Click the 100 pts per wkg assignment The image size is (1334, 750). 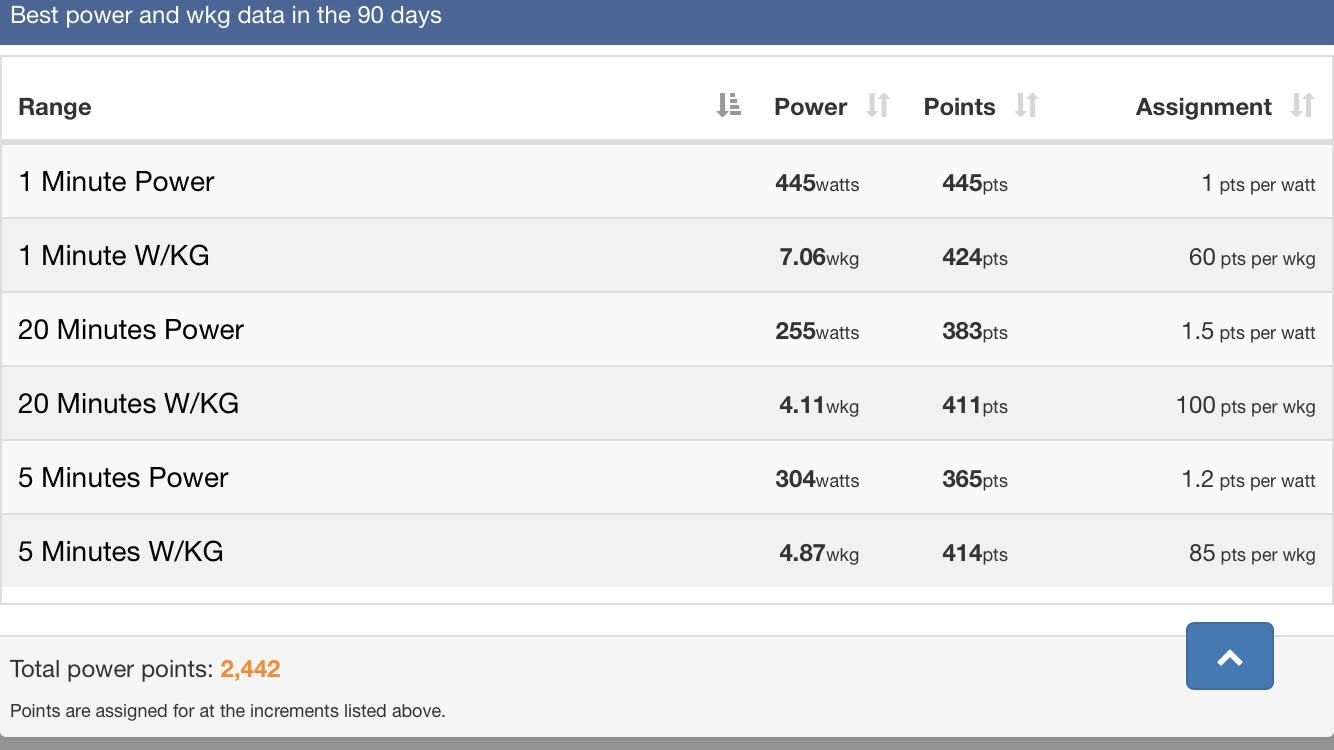click(x=1246, y=406)
